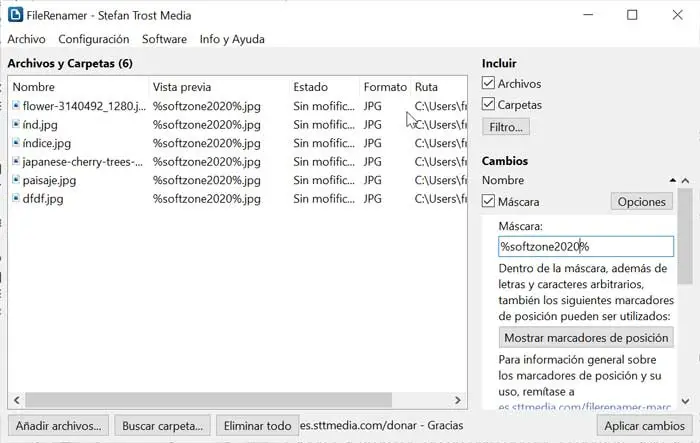
Task: Click file icon beside índice.jpg
Action: point(16,142)
